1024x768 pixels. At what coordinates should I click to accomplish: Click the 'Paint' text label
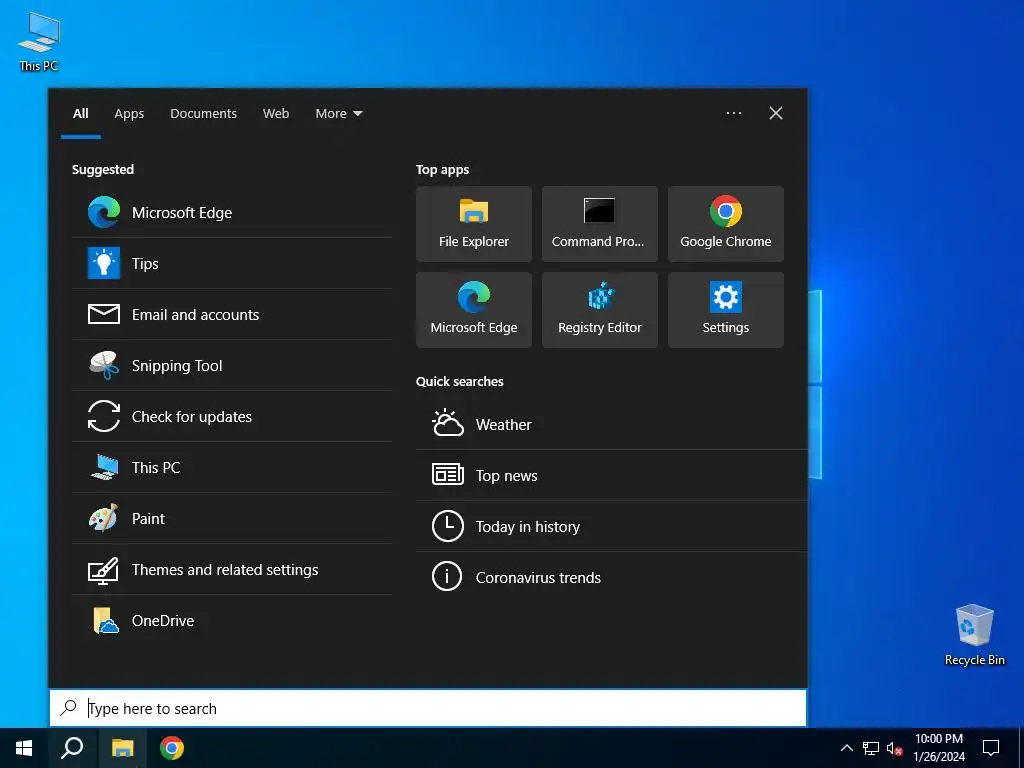(148, 519)
